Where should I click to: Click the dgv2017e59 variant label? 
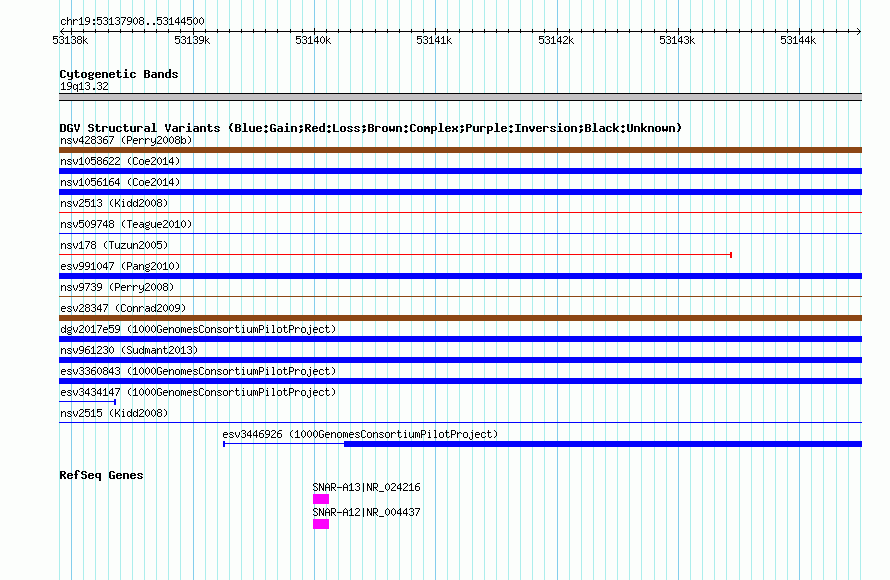[198, 329]
